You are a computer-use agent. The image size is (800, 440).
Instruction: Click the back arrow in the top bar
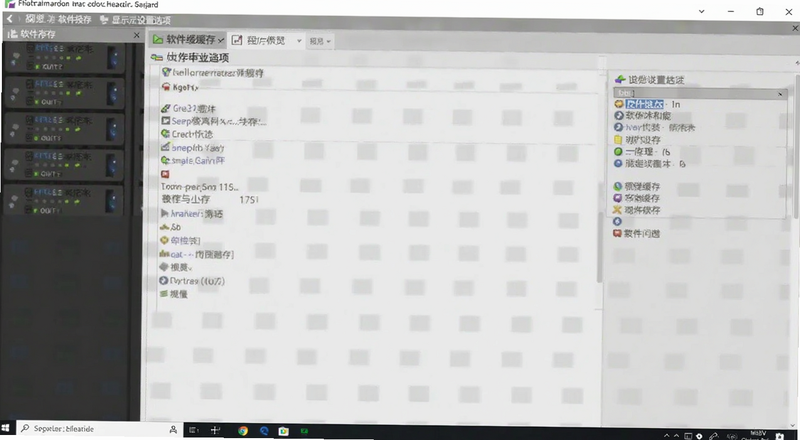coord(9,19)
